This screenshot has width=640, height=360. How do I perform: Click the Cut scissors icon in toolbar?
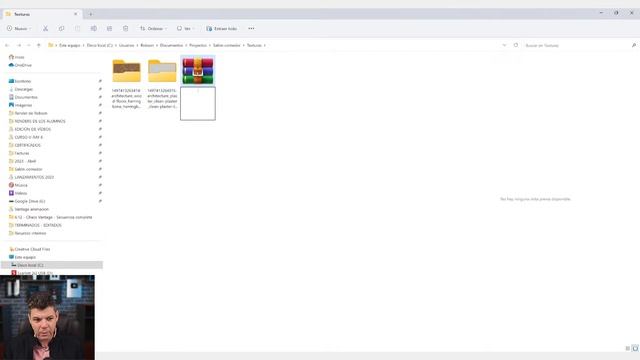tap(45, 29)
